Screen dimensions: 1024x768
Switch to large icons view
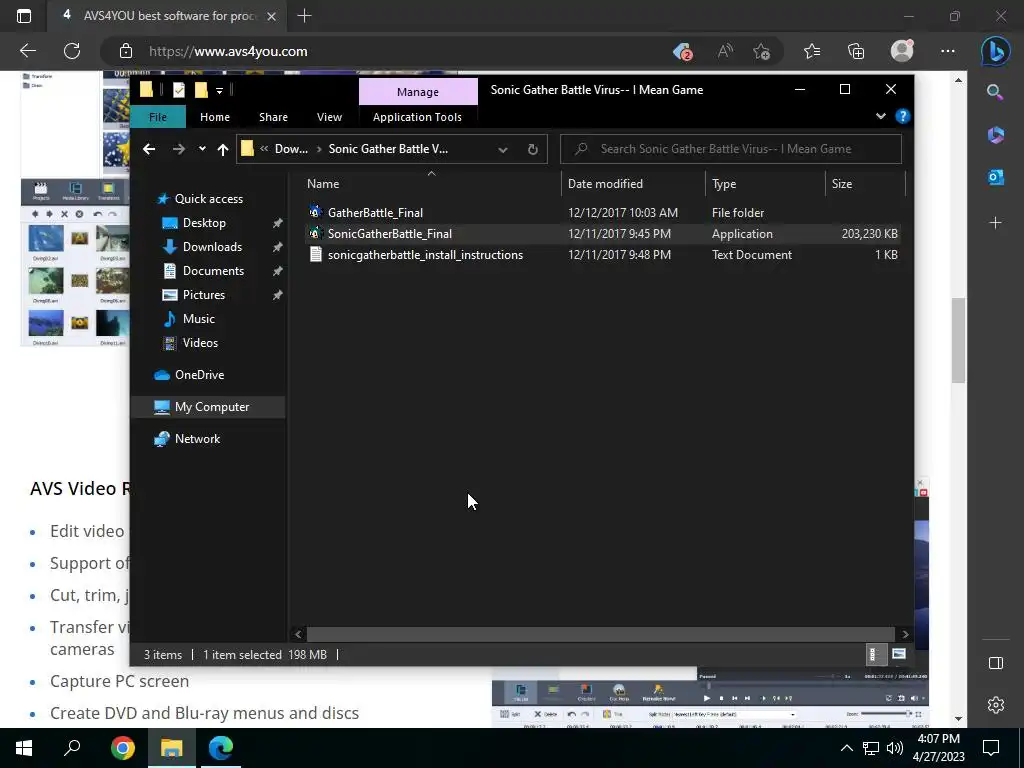[x=899, y=654]
